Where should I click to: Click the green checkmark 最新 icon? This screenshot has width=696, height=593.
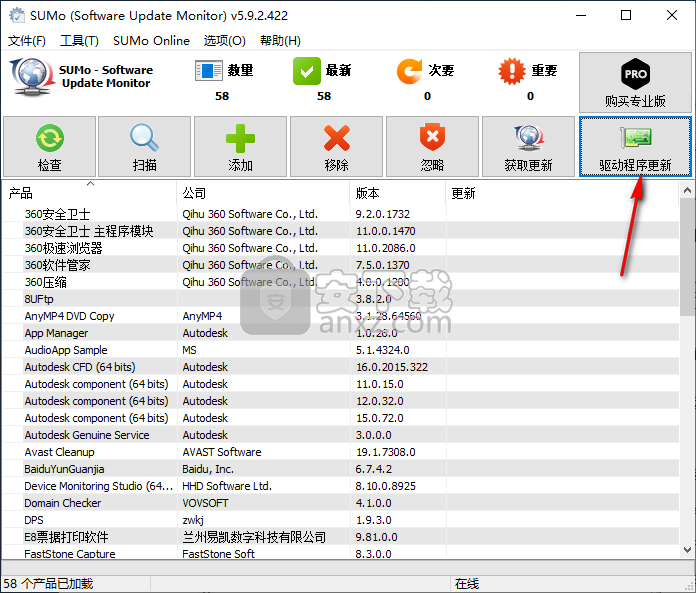(307, 71)
